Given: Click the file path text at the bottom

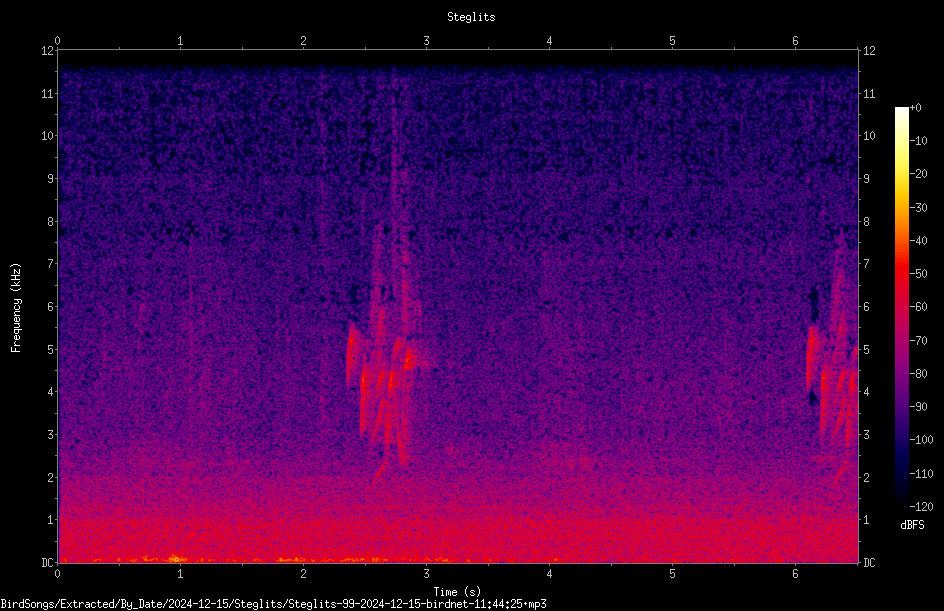Looking at the screenshot, I should click(273, 604).
